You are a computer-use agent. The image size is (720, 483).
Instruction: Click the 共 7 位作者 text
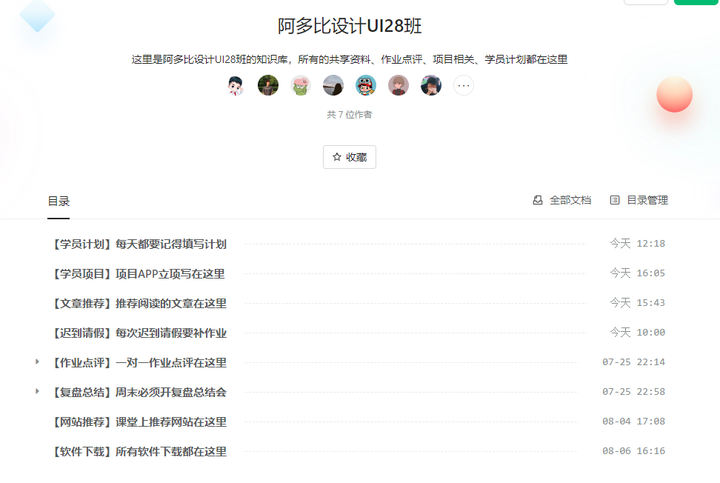[x=349, y=114]
